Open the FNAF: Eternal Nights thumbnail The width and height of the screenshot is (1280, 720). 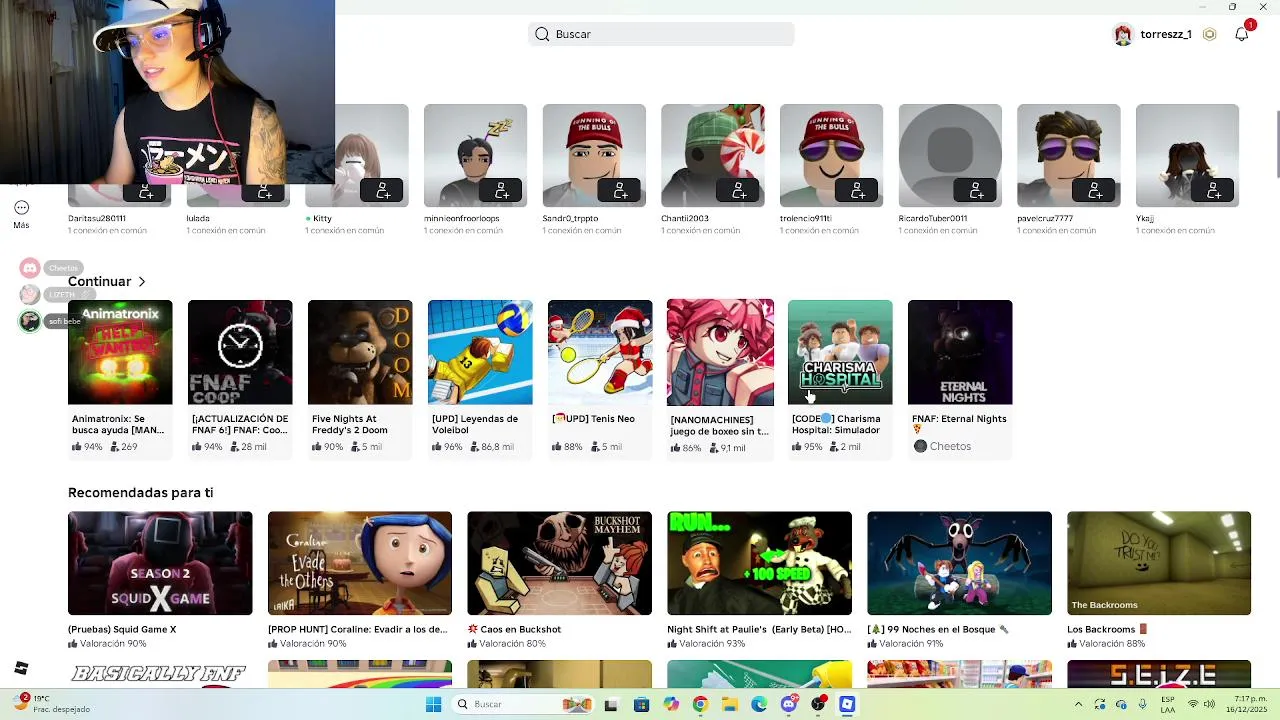pyautogui.click(x=960, y=352)
